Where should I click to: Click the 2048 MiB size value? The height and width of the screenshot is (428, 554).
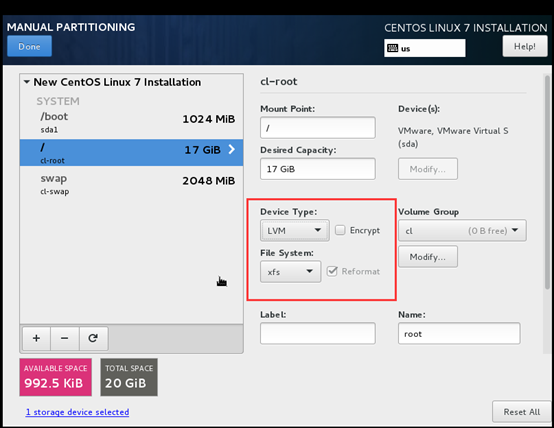208,181
